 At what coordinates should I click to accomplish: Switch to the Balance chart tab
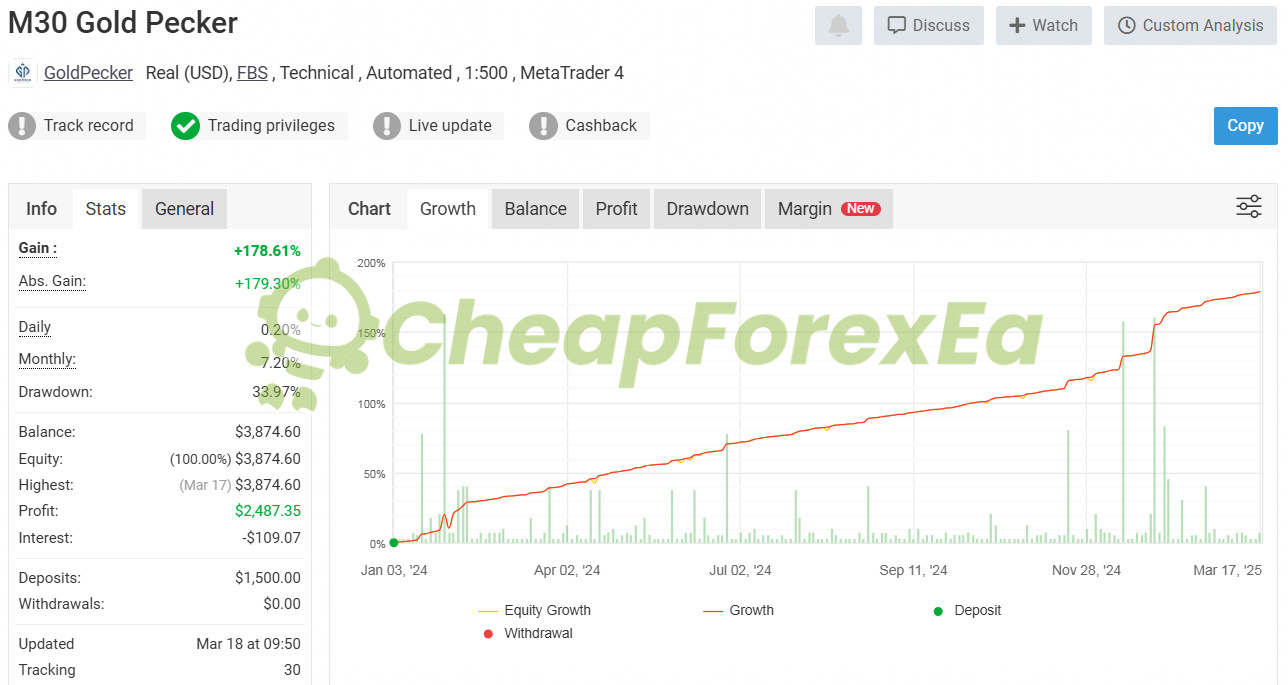535,209
